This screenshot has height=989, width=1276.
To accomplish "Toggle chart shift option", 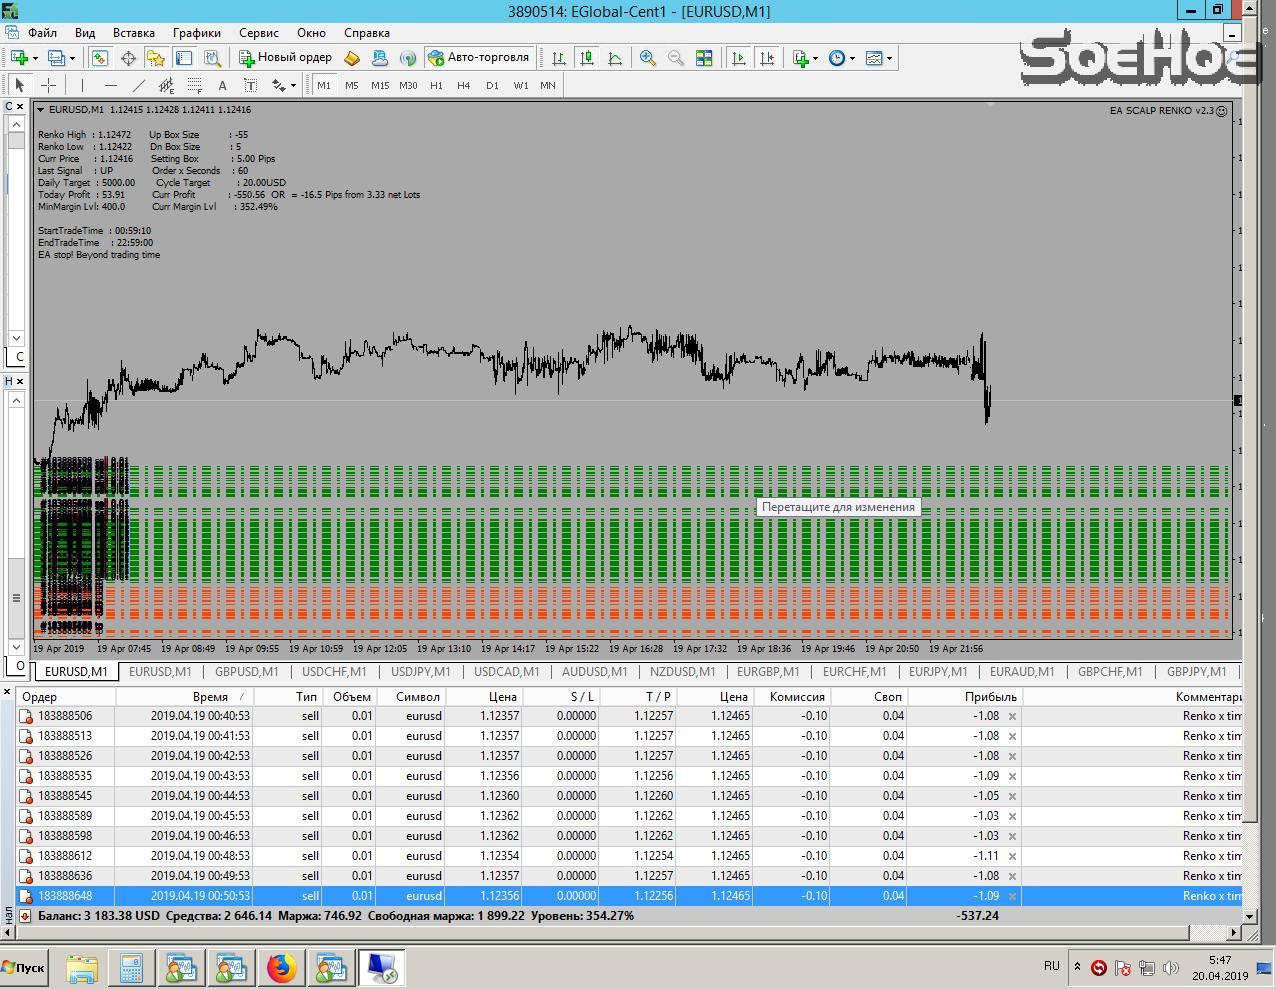I will (767, 58).
